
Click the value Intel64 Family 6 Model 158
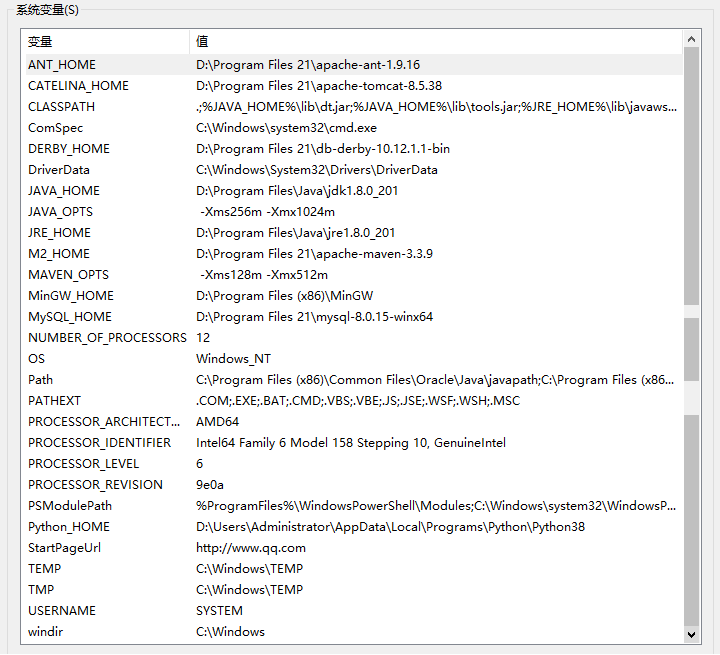tap(351, 443)
